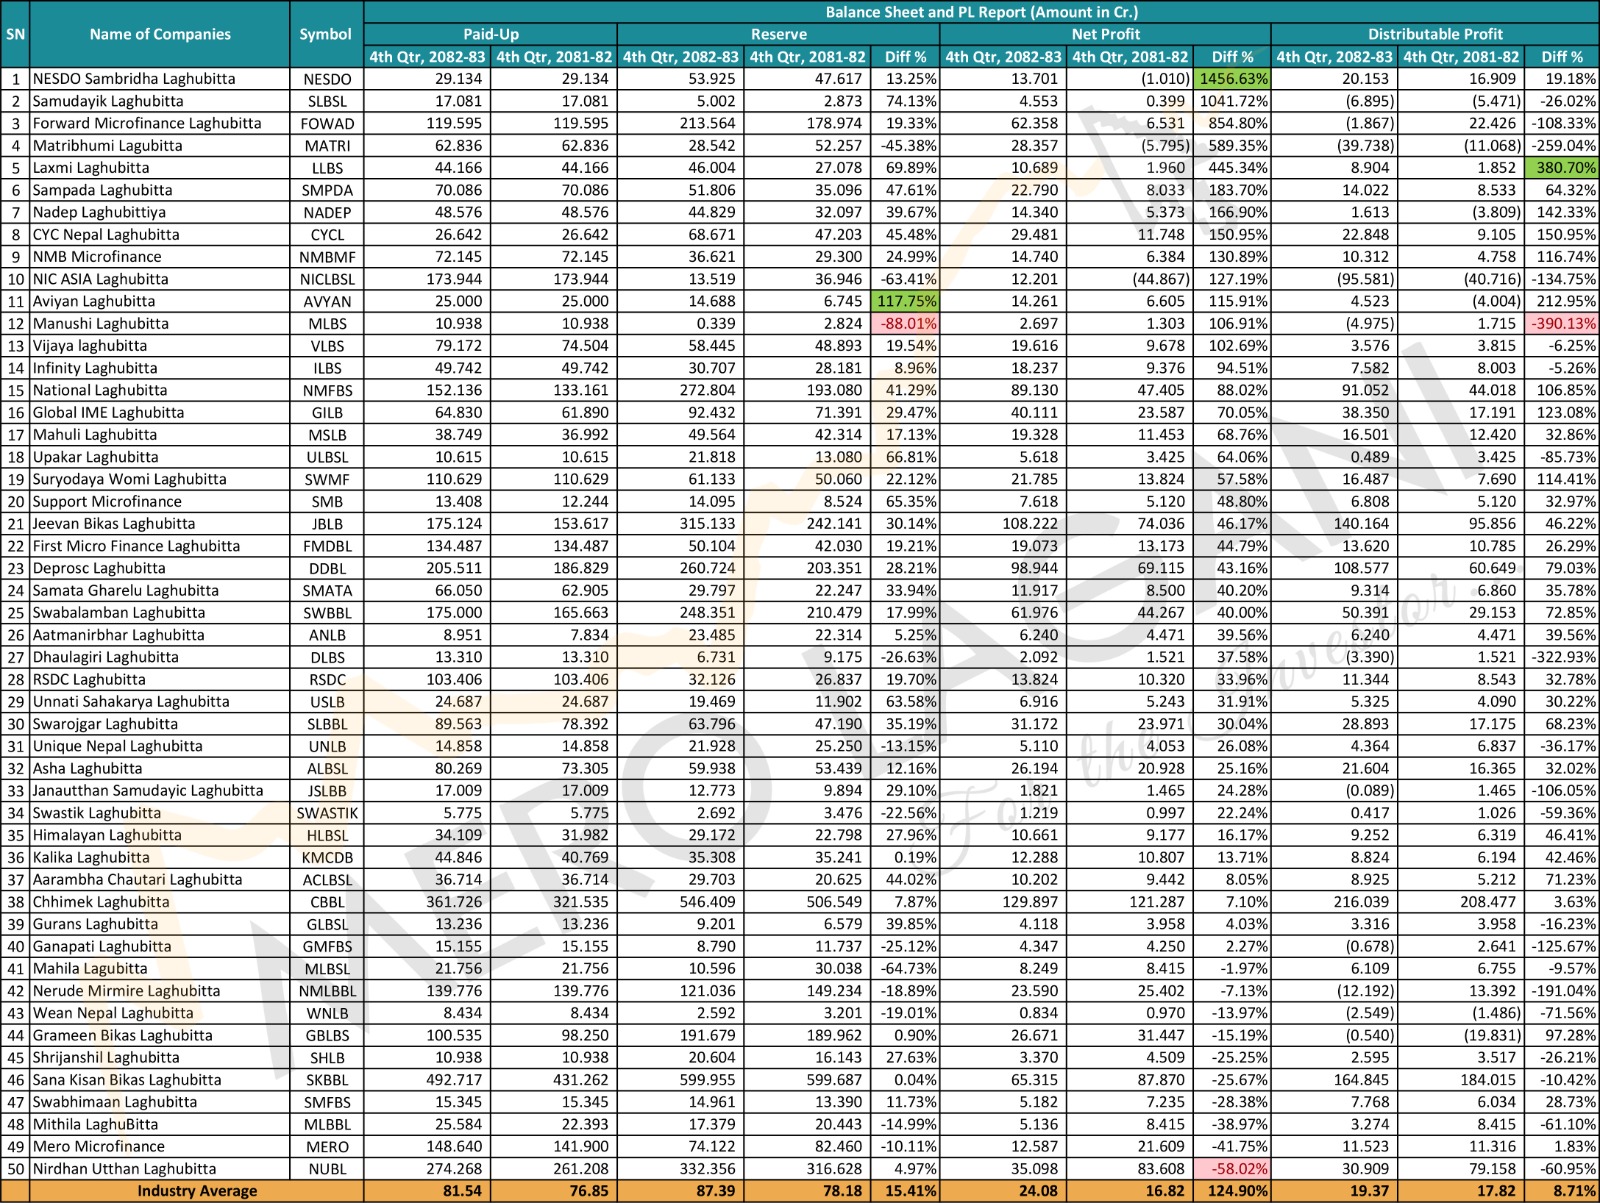The image size is (1600, 1203).
Task: Click 'Aatmanirbhar Laghubitta' company name
Action: (118, 635)
